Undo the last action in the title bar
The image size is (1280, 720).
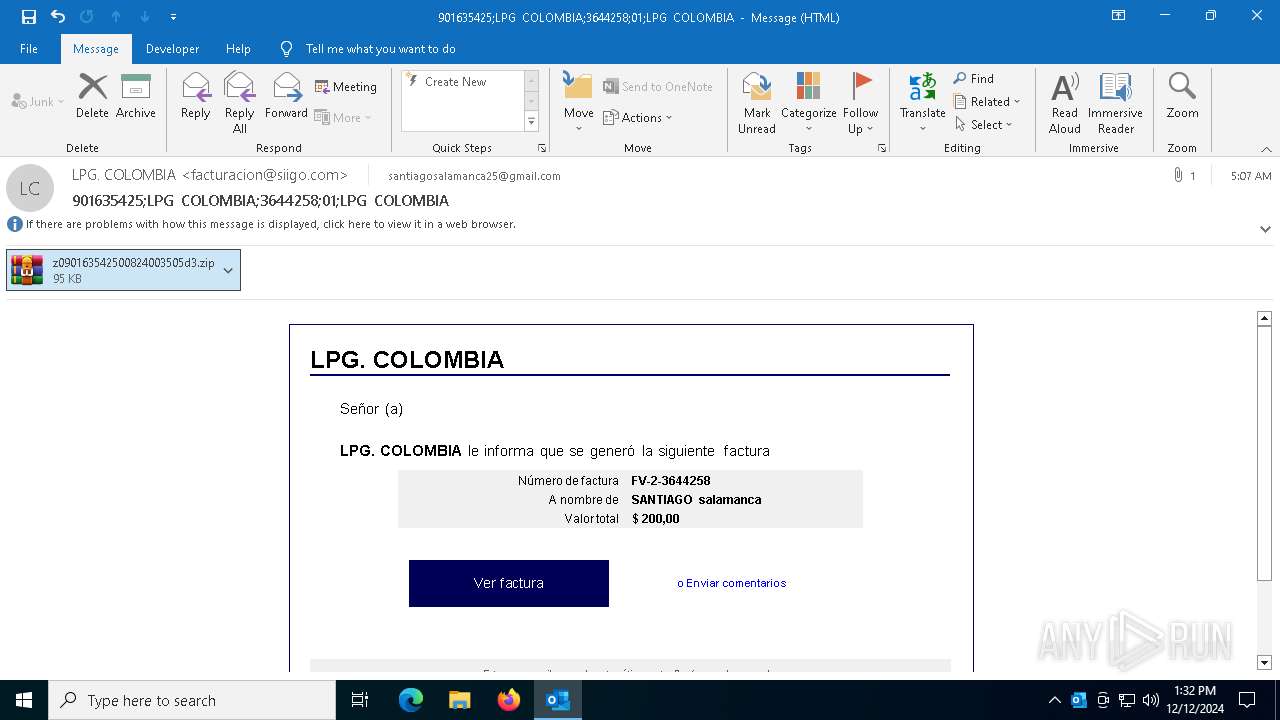click(x=57, y=17)
